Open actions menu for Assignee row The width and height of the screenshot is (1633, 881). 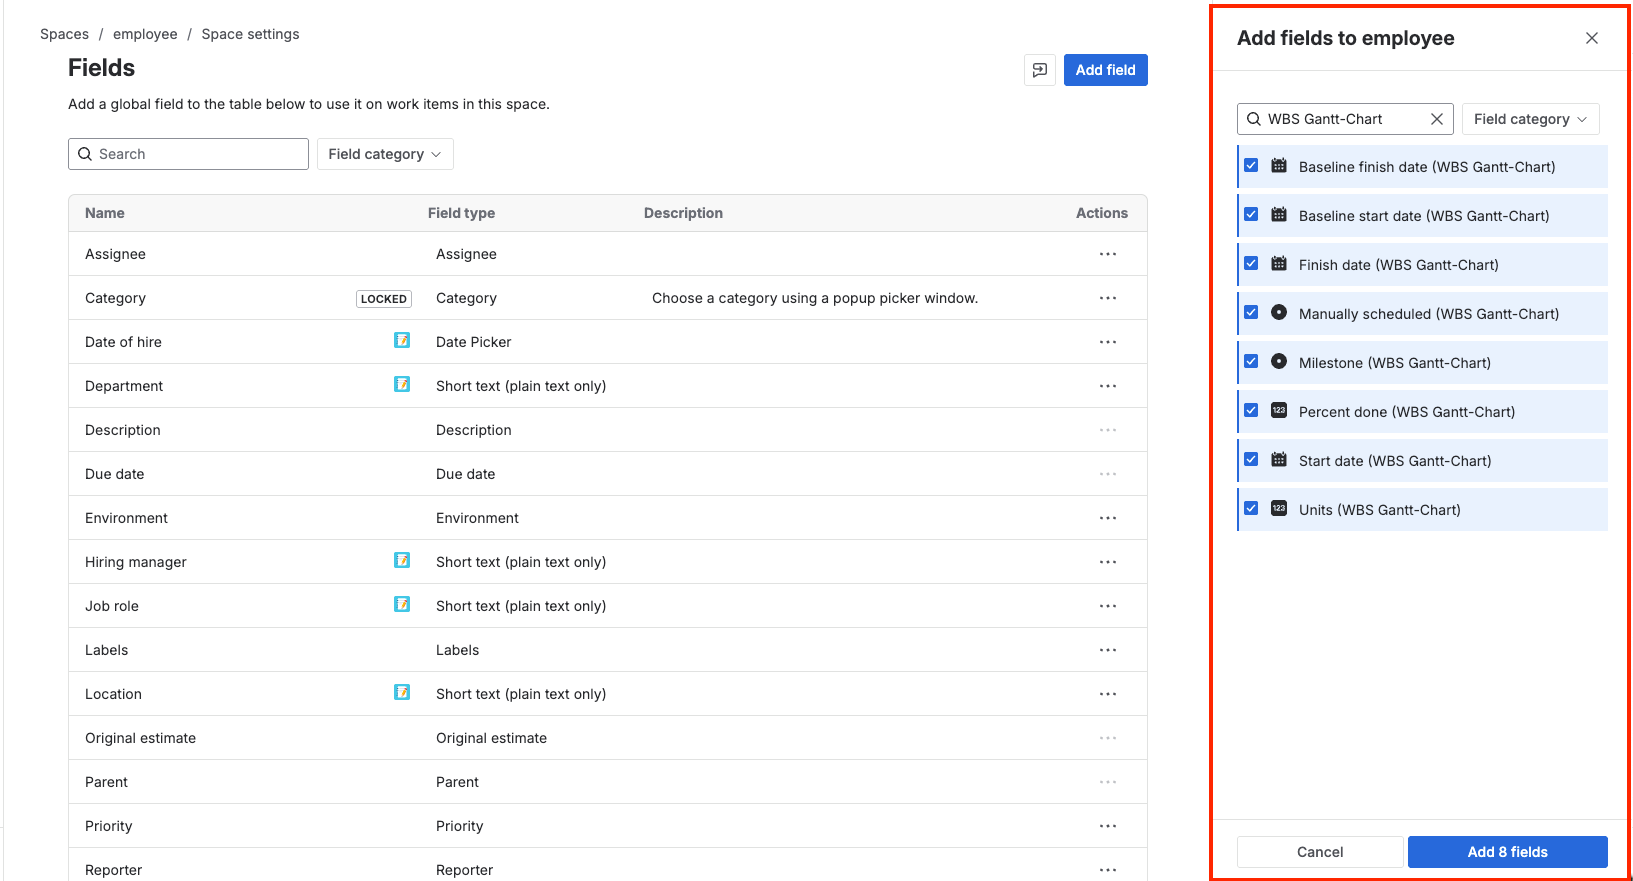coord(1107,254)
